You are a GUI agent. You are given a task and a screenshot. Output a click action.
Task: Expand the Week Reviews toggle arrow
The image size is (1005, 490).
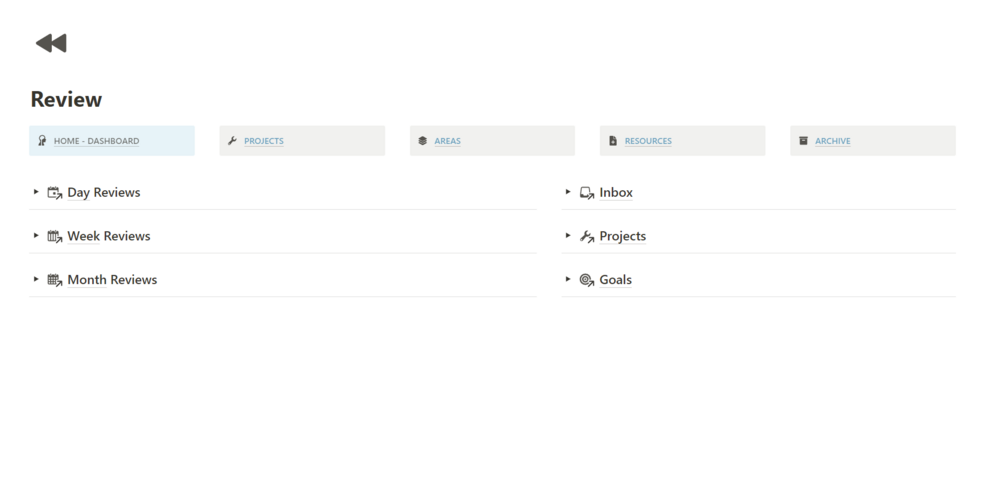click(37, 236)
